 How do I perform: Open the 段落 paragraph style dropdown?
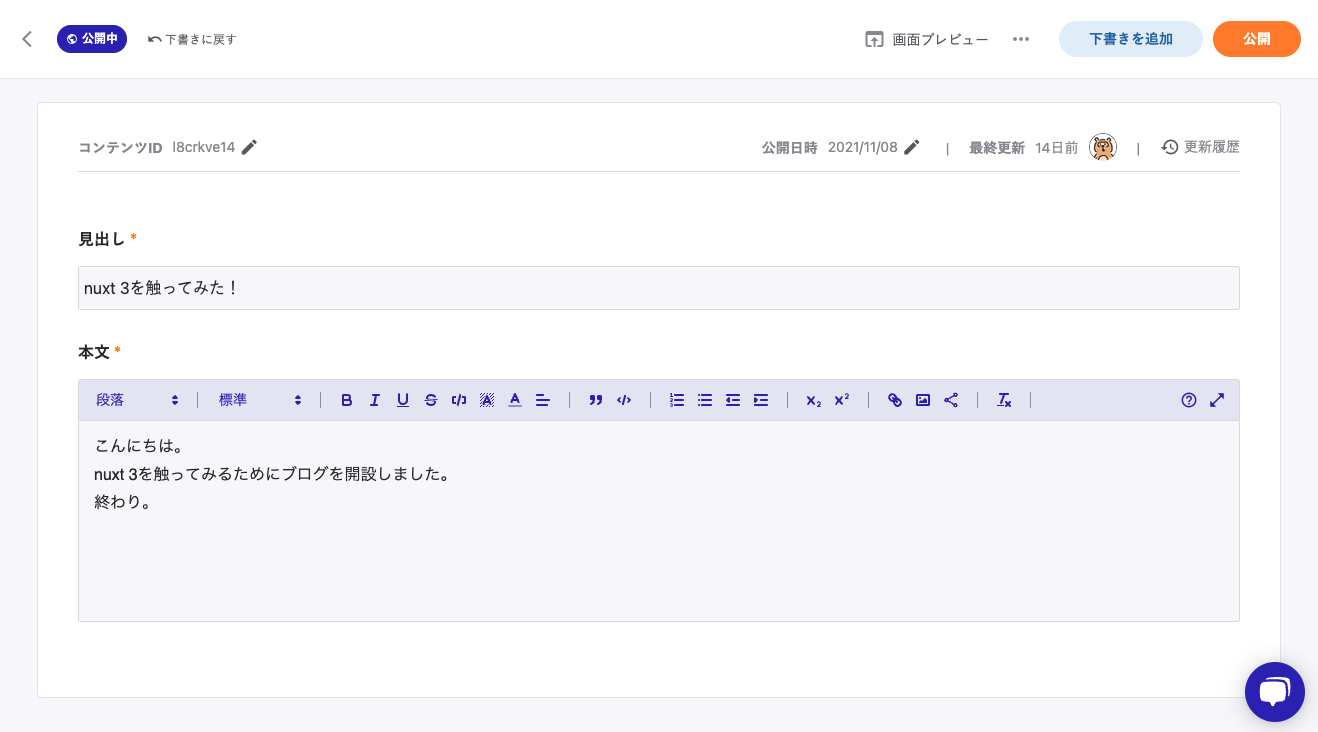[137, 400]
